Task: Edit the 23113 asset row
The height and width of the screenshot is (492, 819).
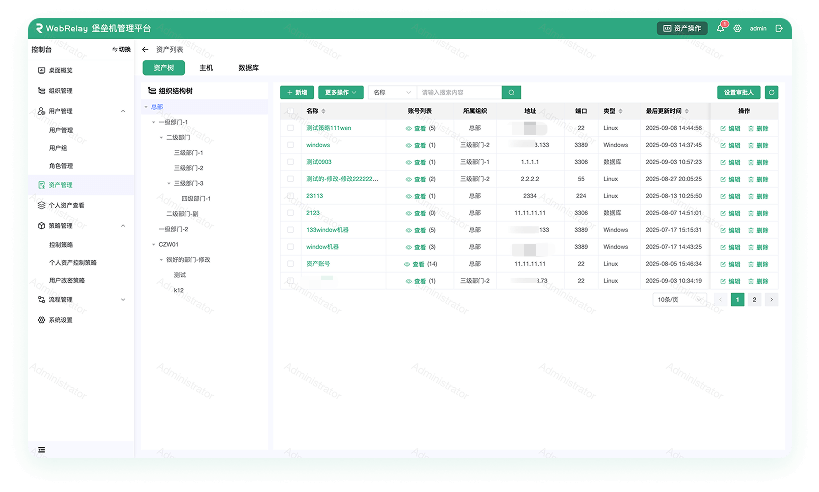Action: (730, 196)
